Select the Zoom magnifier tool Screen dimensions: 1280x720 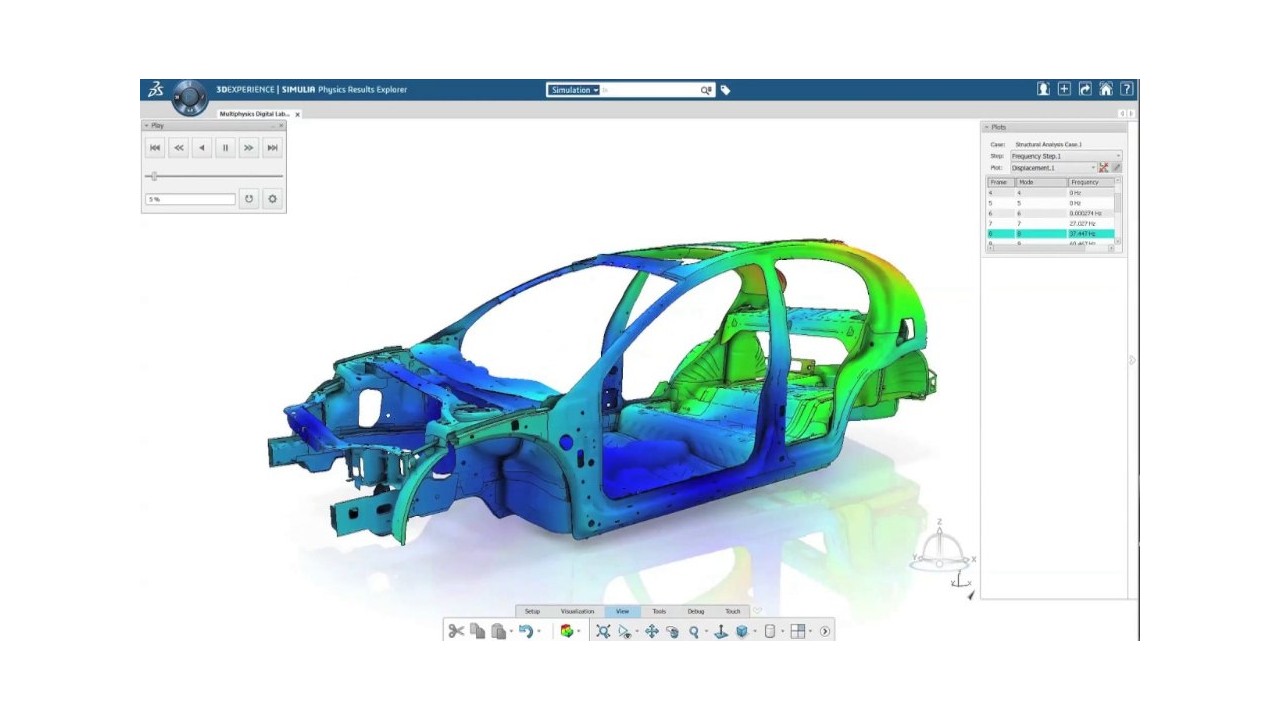coord(693,631)
